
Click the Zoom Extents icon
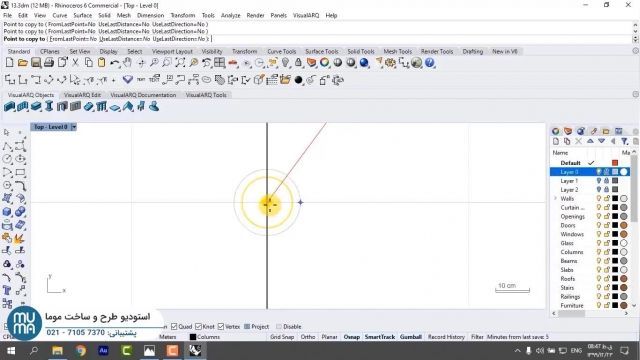point(180,62)
